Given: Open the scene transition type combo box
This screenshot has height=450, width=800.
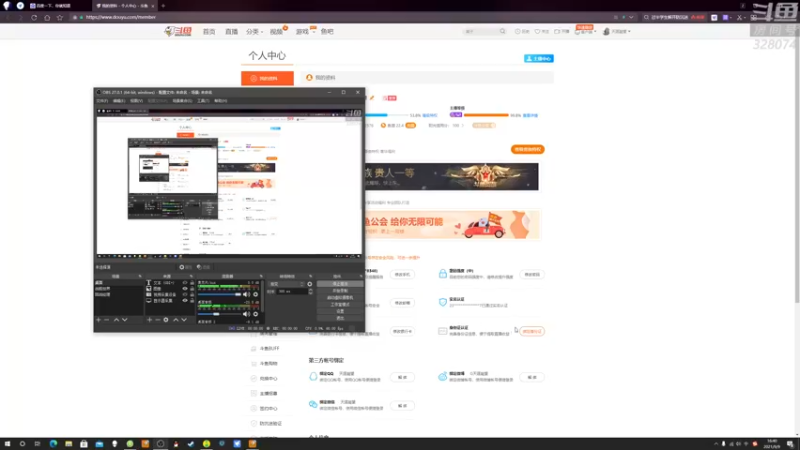Looking at the screenshot, I should click(x=286, y=284).
